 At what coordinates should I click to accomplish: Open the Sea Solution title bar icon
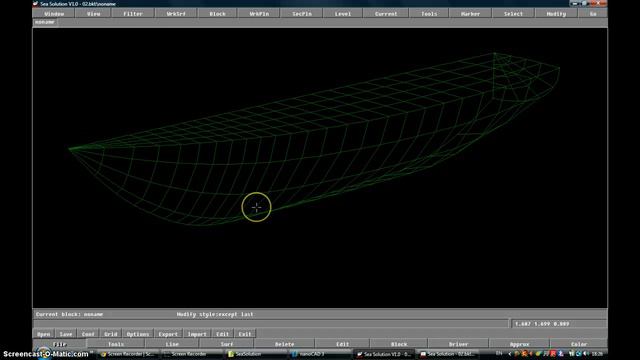36,4
